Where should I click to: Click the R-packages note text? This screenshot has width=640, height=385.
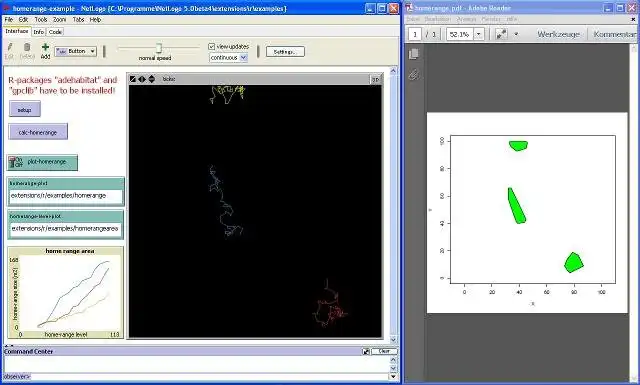(x=62, y=85)
